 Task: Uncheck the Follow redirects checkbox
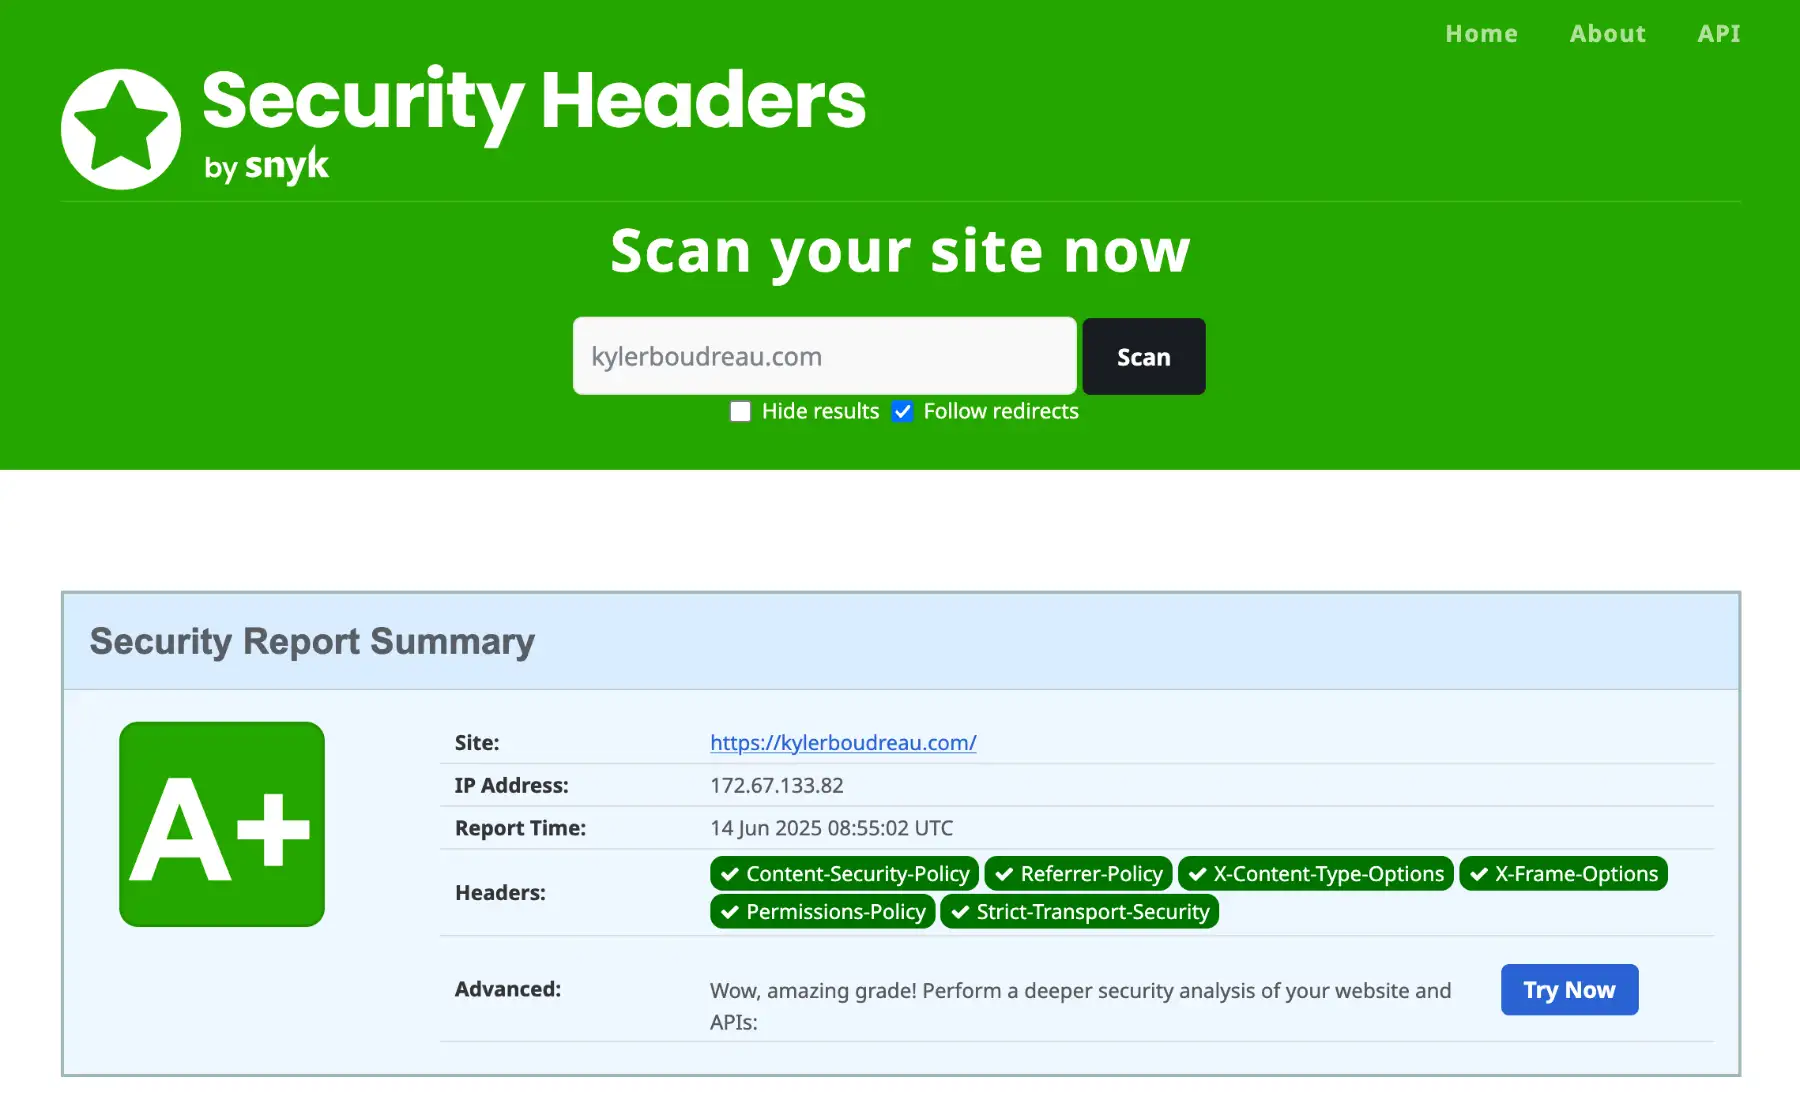pyautogui.click(x=903, y=412)
